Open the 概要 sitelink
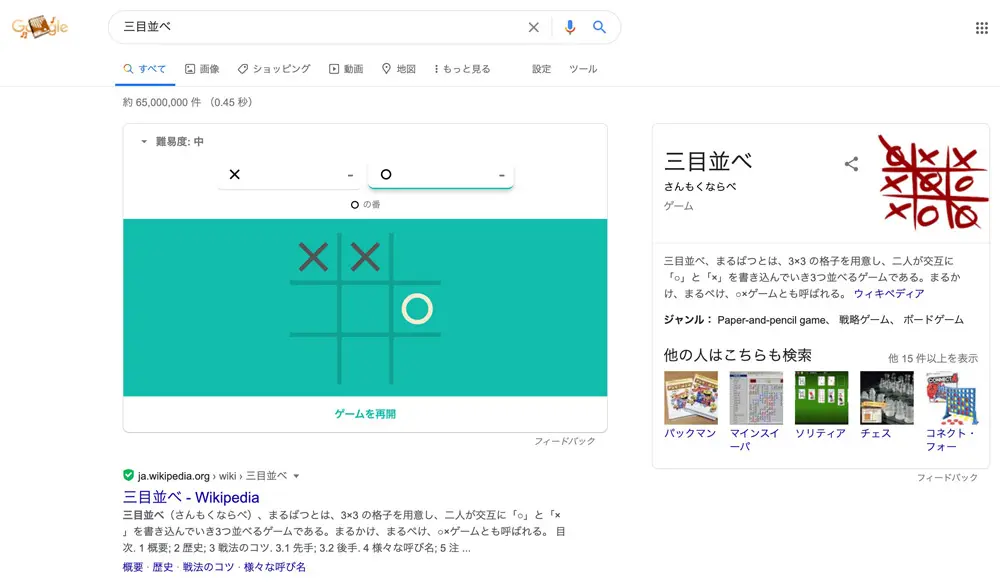 coord(133,567)
